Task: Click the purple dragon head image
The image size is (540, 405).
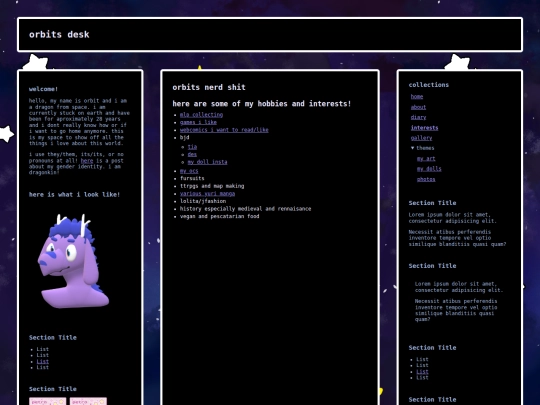Action: pos(73,260)
